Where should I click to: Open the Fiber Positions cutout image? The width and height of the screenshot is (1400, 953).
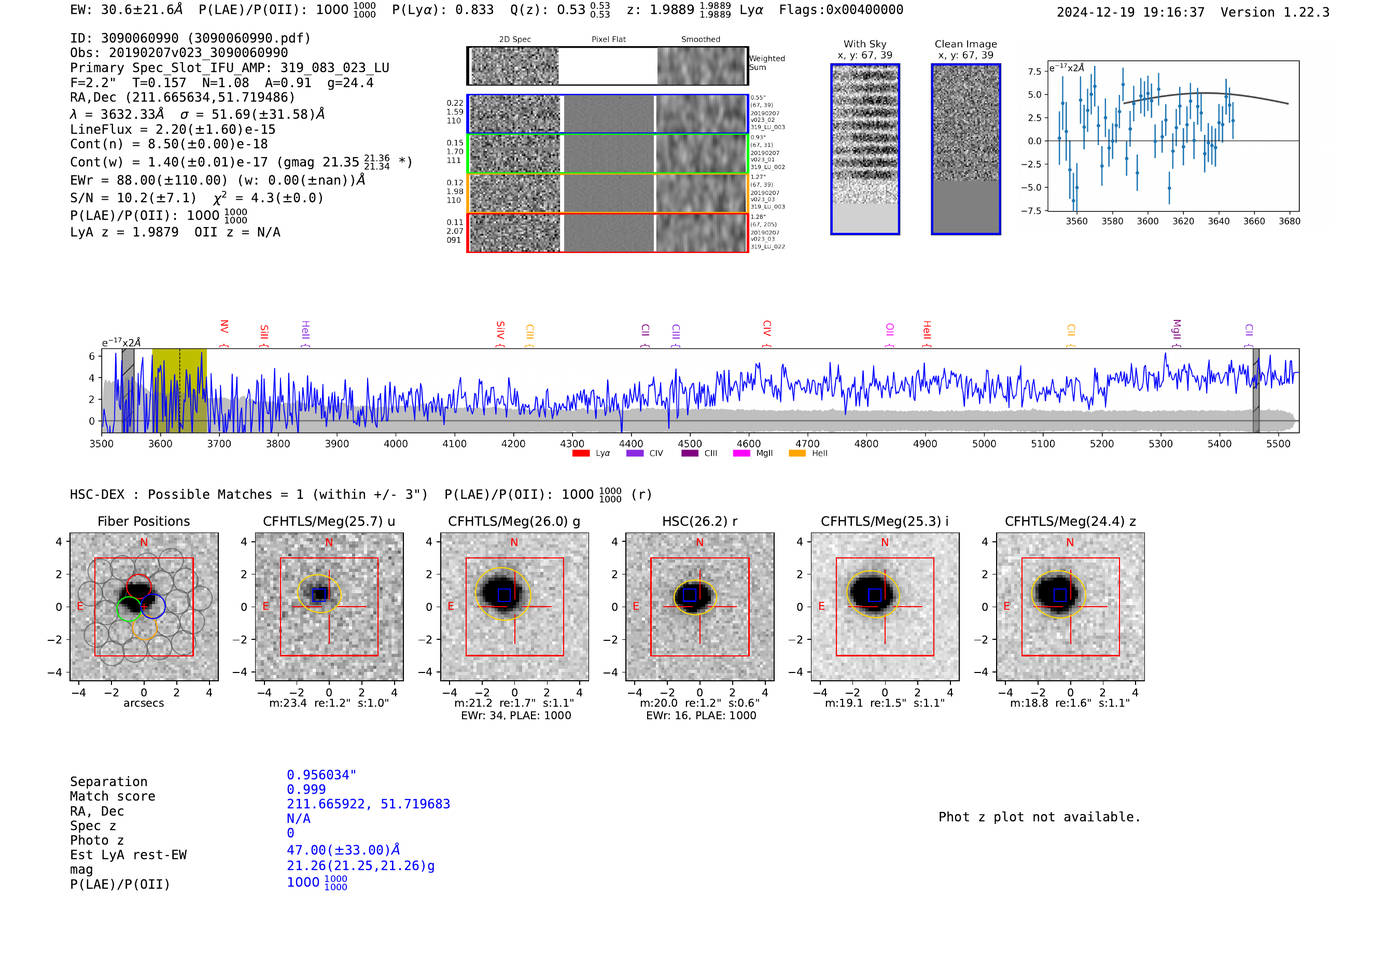pos(144,606)
